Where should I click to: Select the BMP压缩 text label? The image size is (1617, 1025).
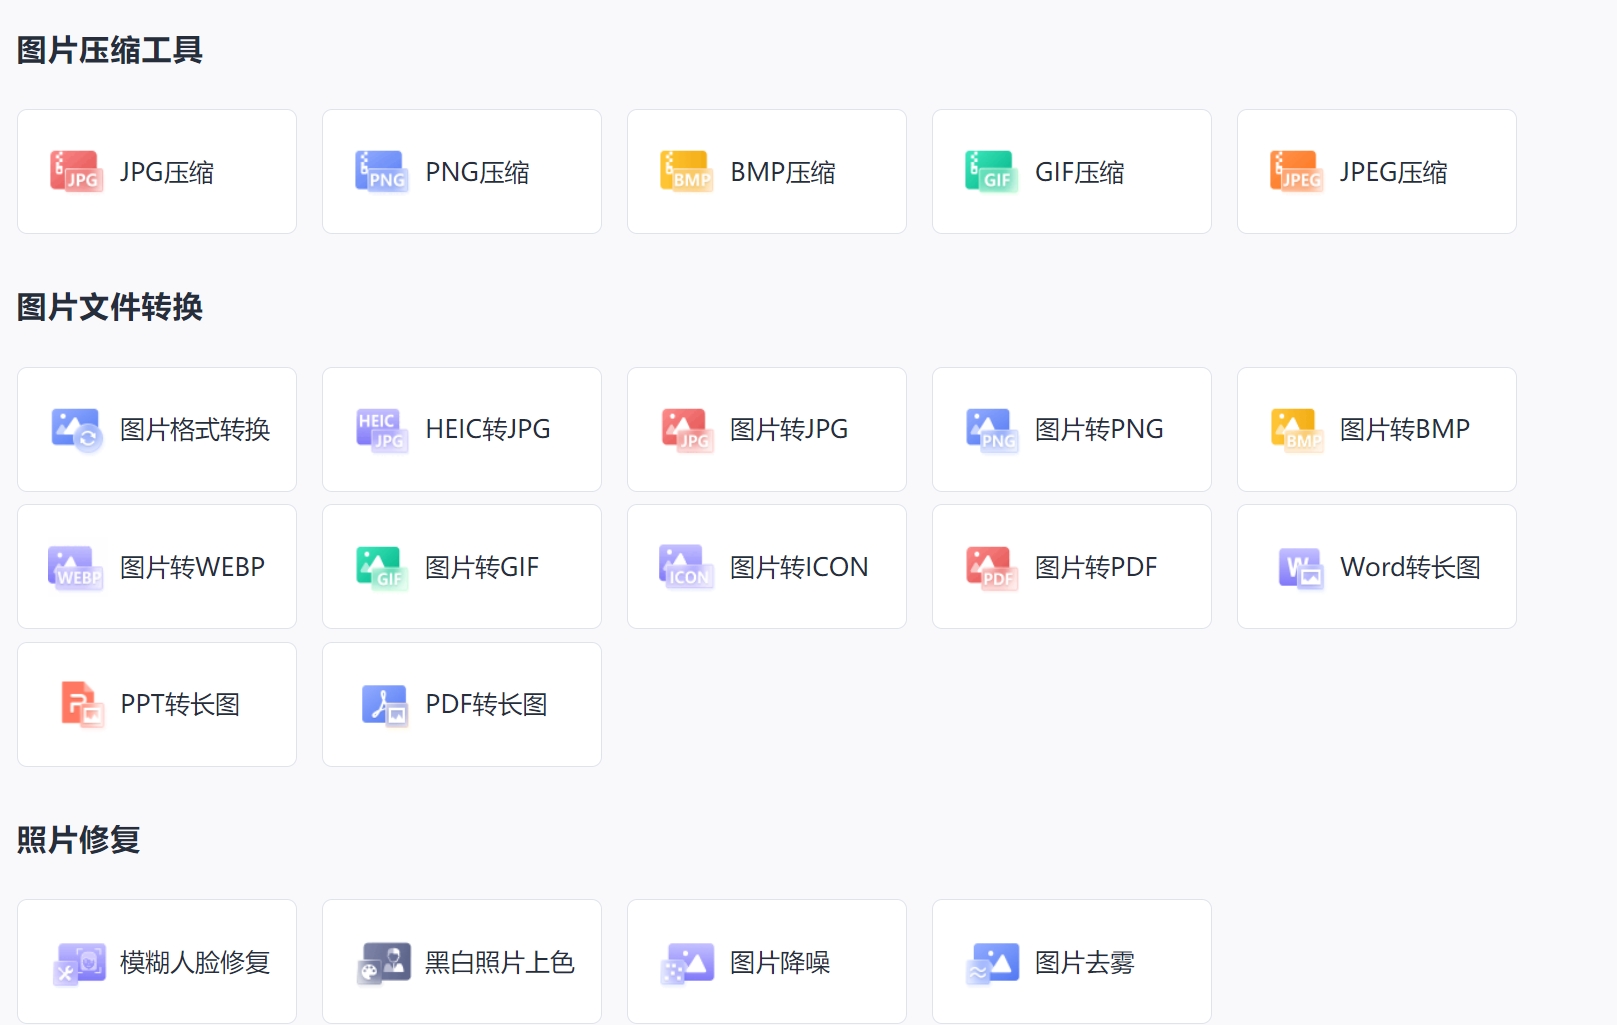tap(782, 172)
